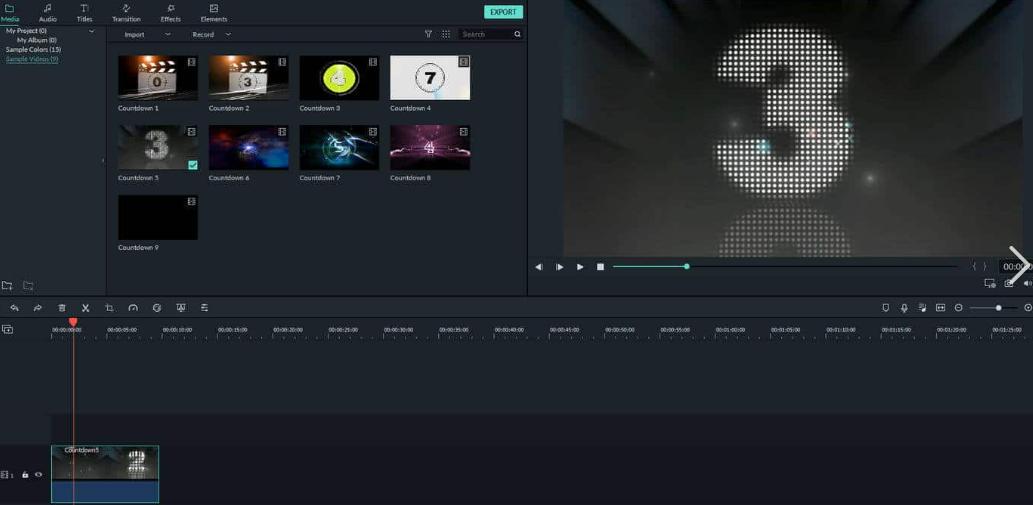Take a snapshot with the camera icon

click(1009, 283)
